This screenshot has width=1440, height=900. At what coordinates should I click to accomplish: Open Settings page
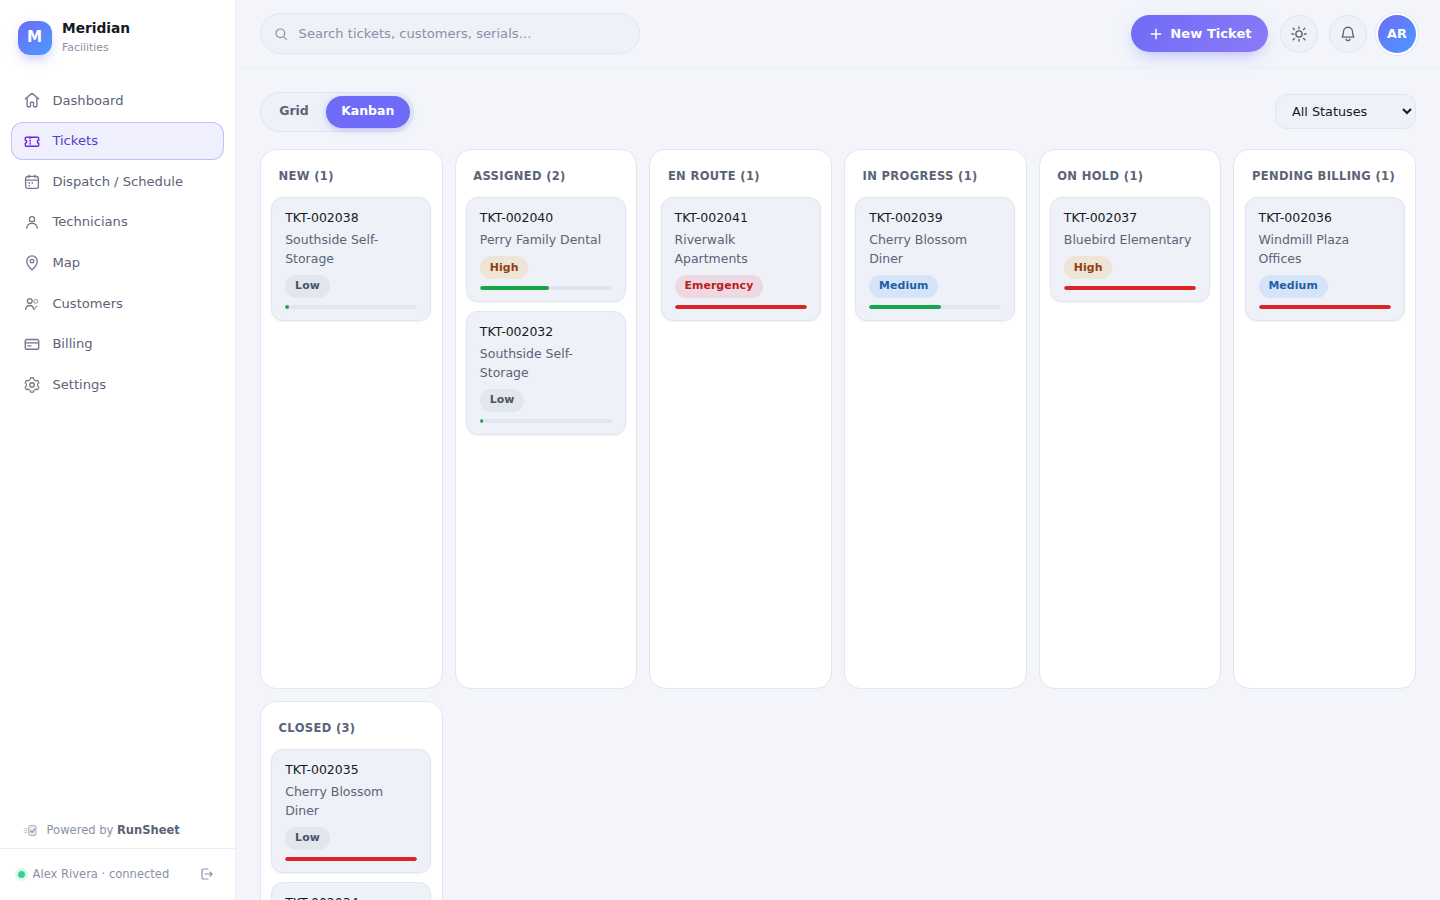coord(117,385)
